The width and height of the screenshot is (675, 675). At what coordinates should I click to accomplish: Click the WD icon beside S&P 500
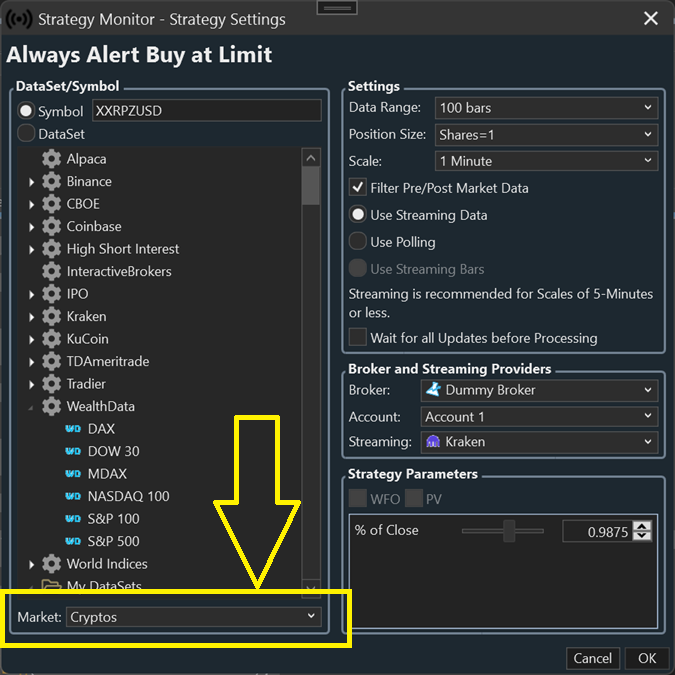[73, 541]
